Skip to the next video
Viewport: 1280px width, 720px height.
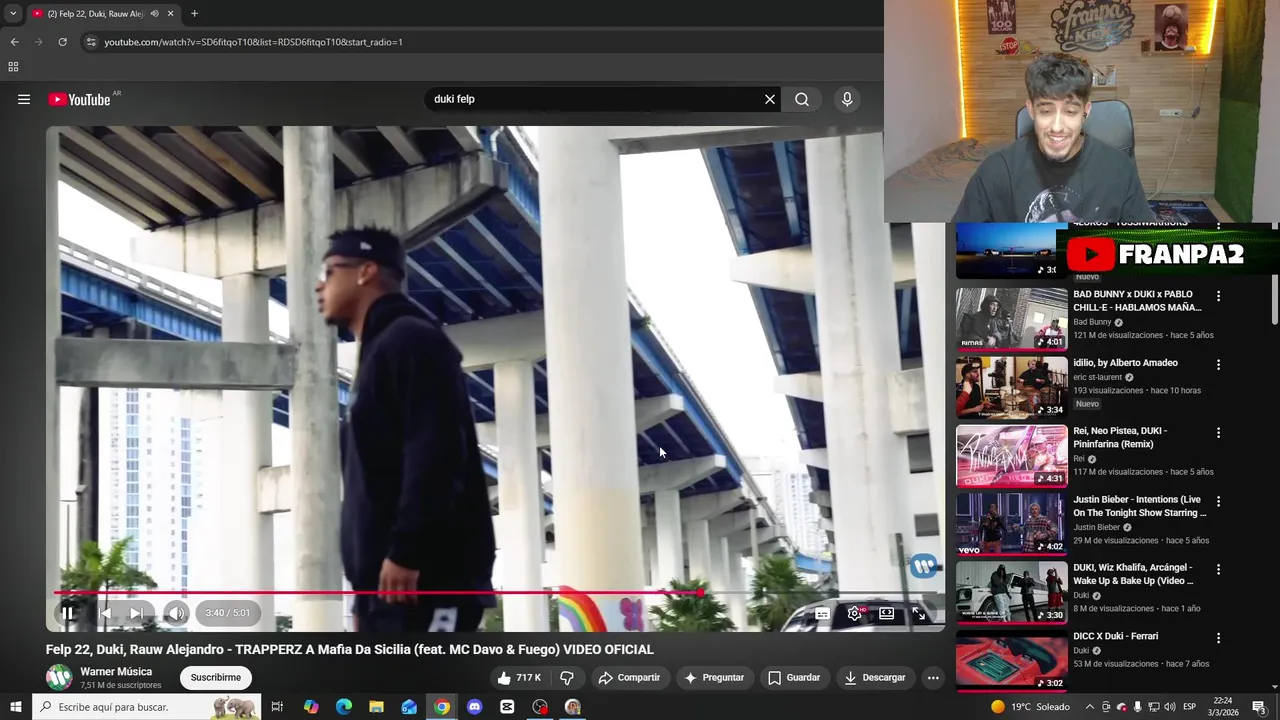click(137, 613)
